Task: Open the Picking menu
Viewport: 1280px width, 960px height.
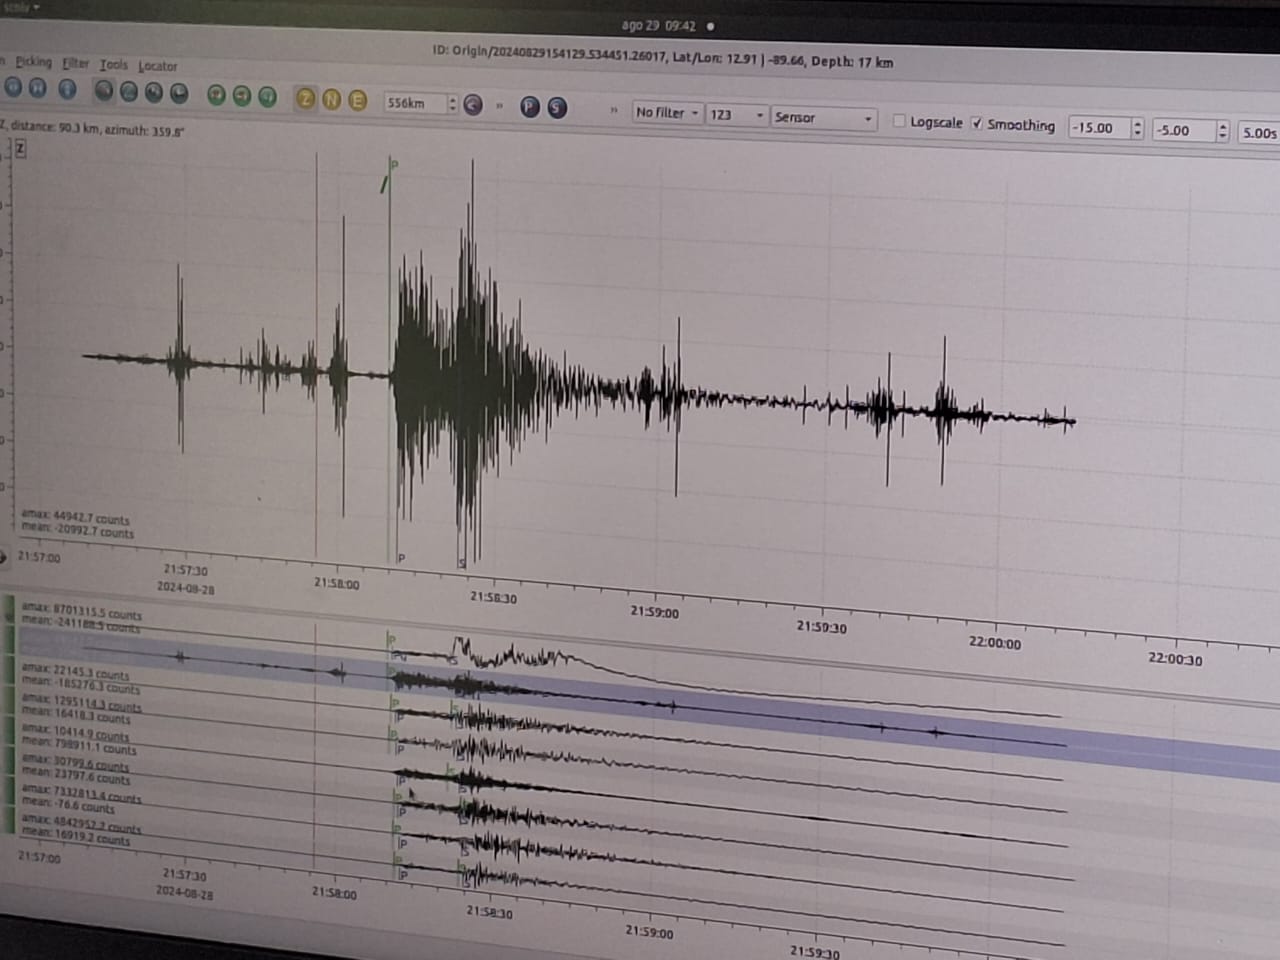Action: click(x=33, y=62)
